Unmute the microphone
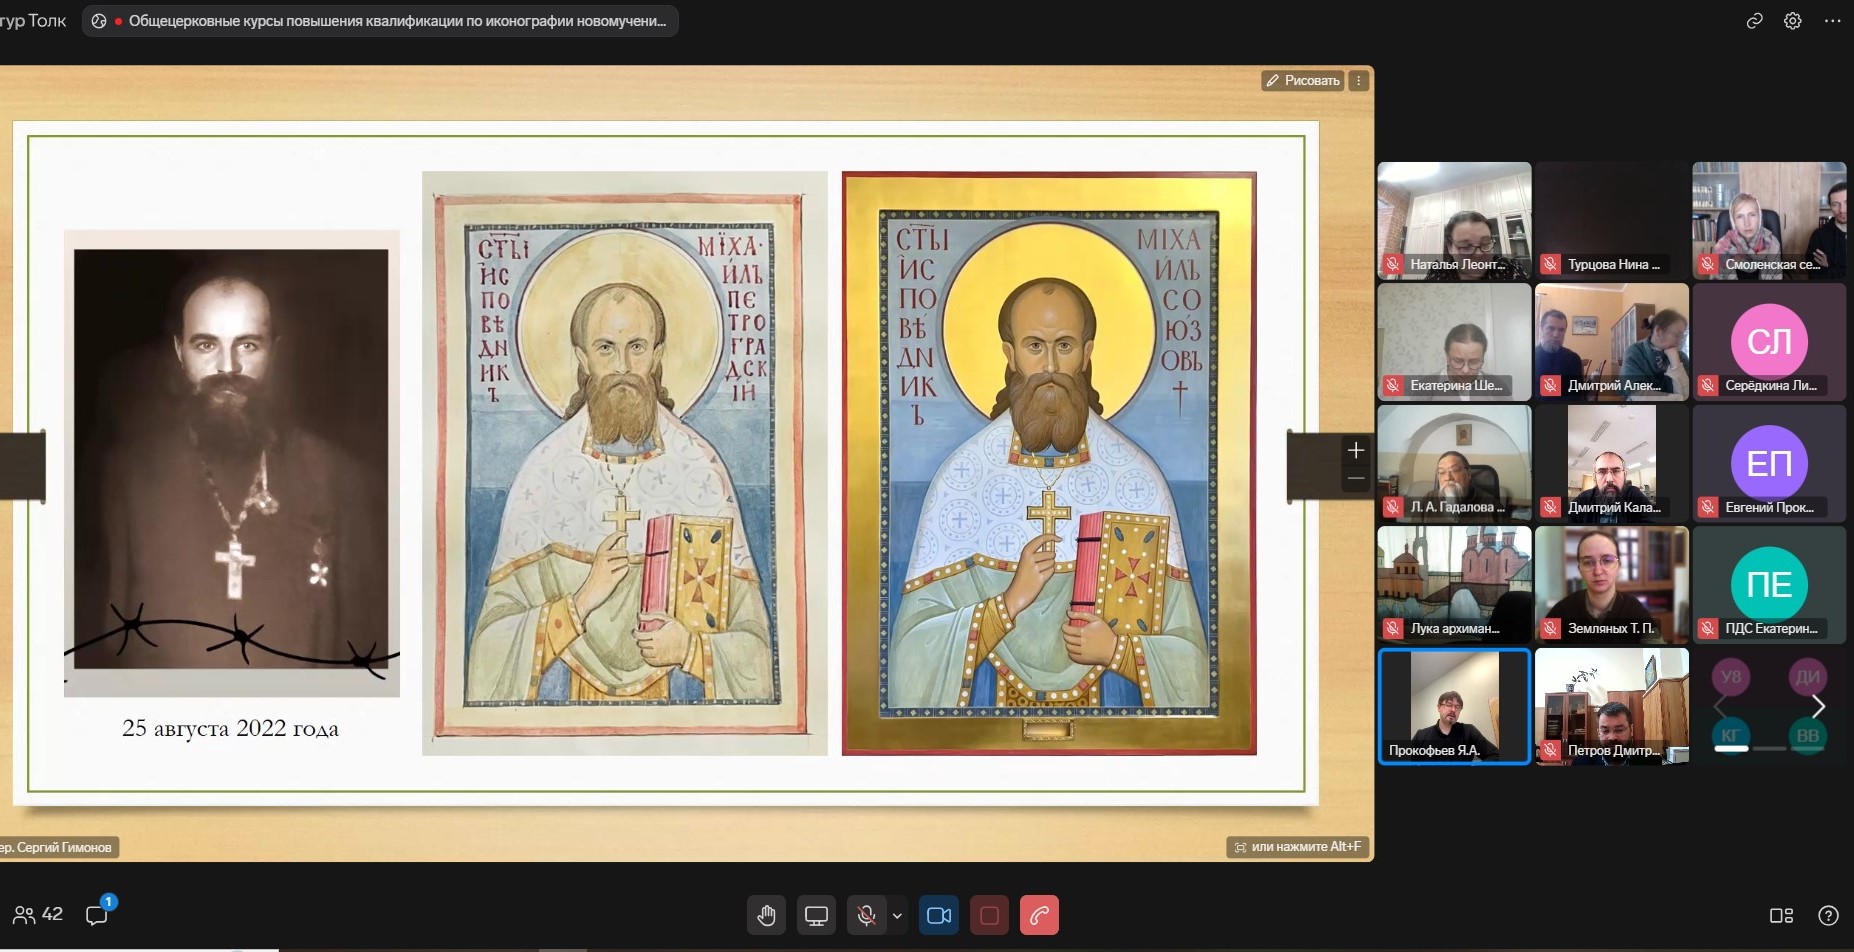 pos(866,915)
